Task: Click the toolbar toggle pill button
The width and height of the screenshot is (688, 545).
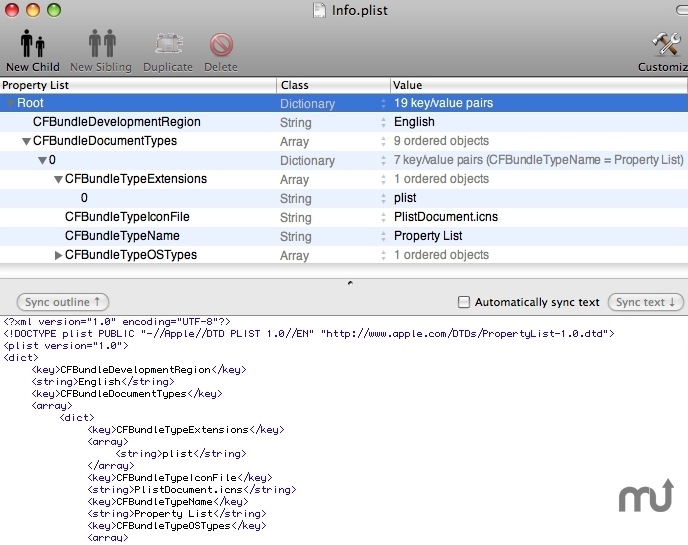Action: (682, 10)
